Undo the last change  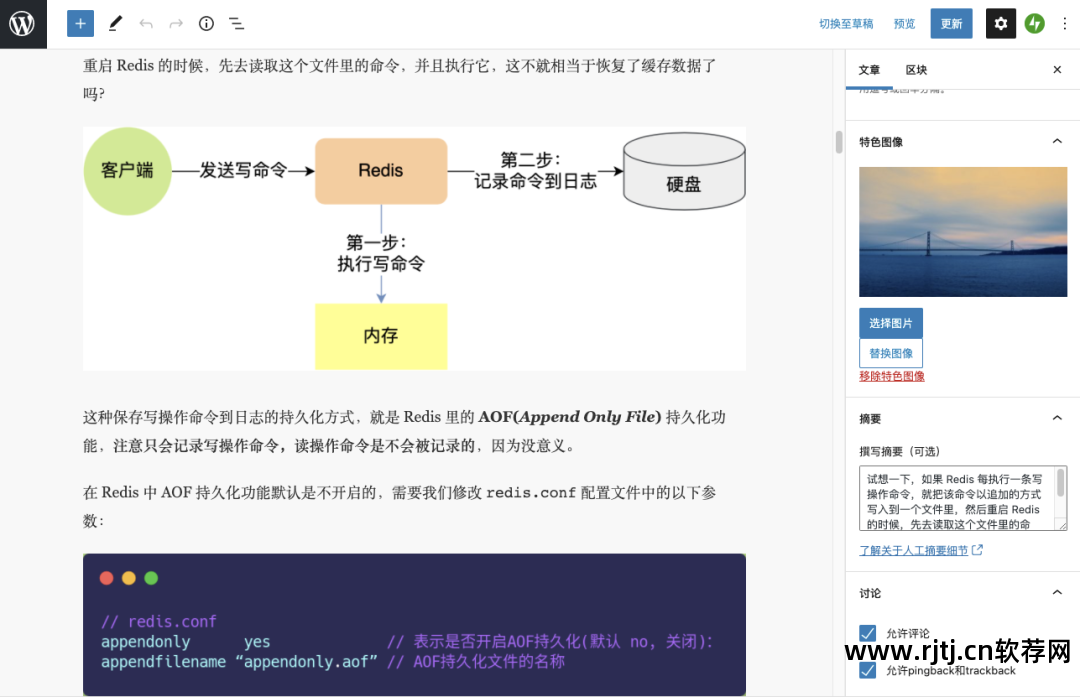click(145, 24)
